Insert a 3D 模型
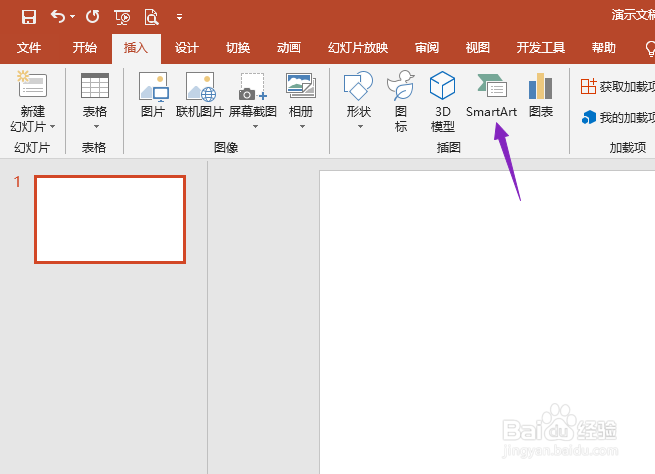This screenshot has width=655, height=474. (x=442, y=101)
